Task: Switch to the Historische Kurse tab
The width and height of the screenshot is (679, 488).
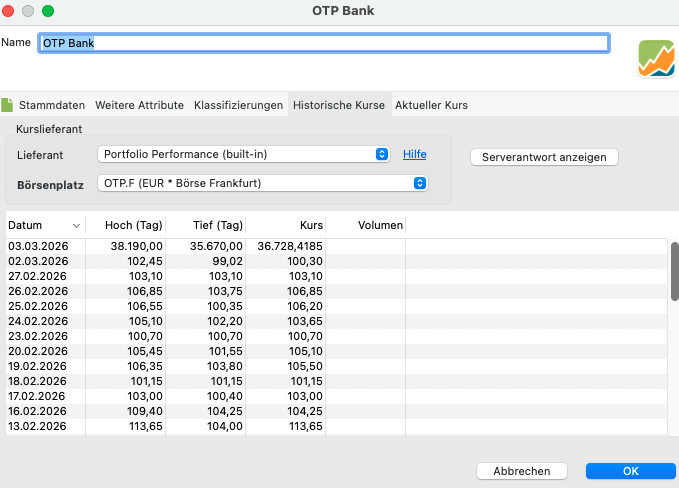Action: 339,105
